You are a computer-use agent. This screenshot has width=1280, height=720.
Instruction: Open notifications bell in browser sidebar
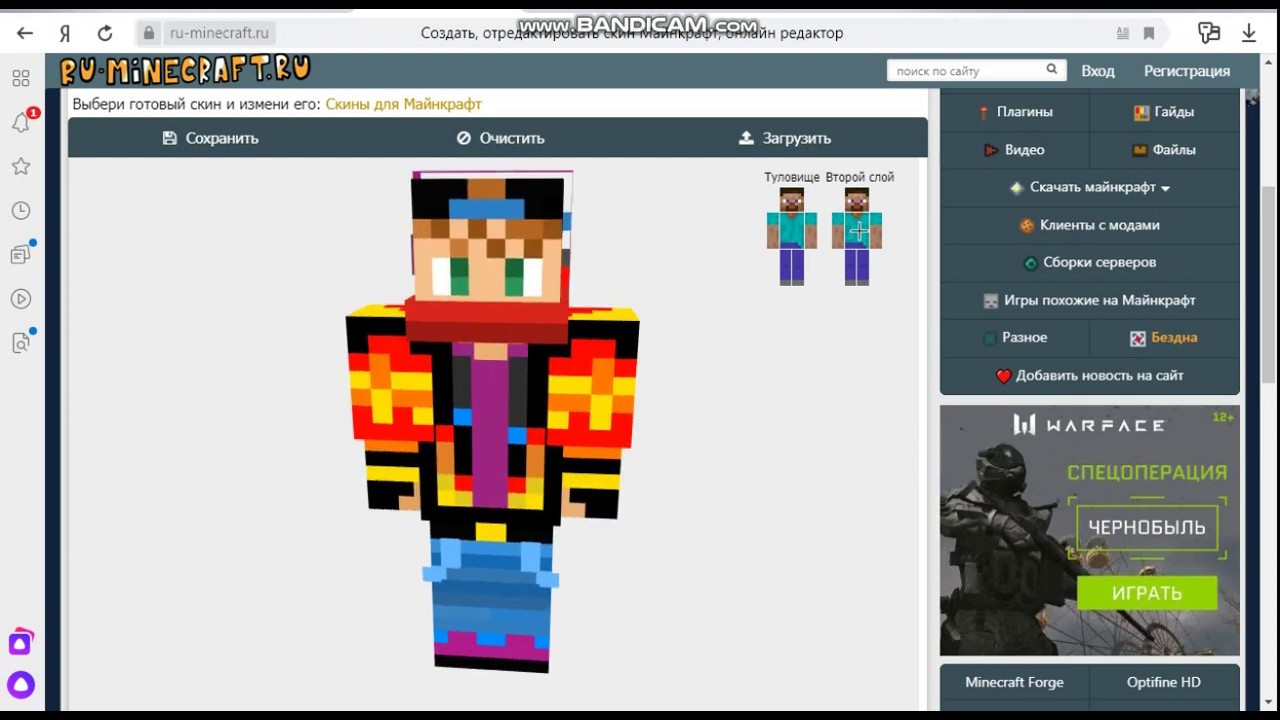21,122
